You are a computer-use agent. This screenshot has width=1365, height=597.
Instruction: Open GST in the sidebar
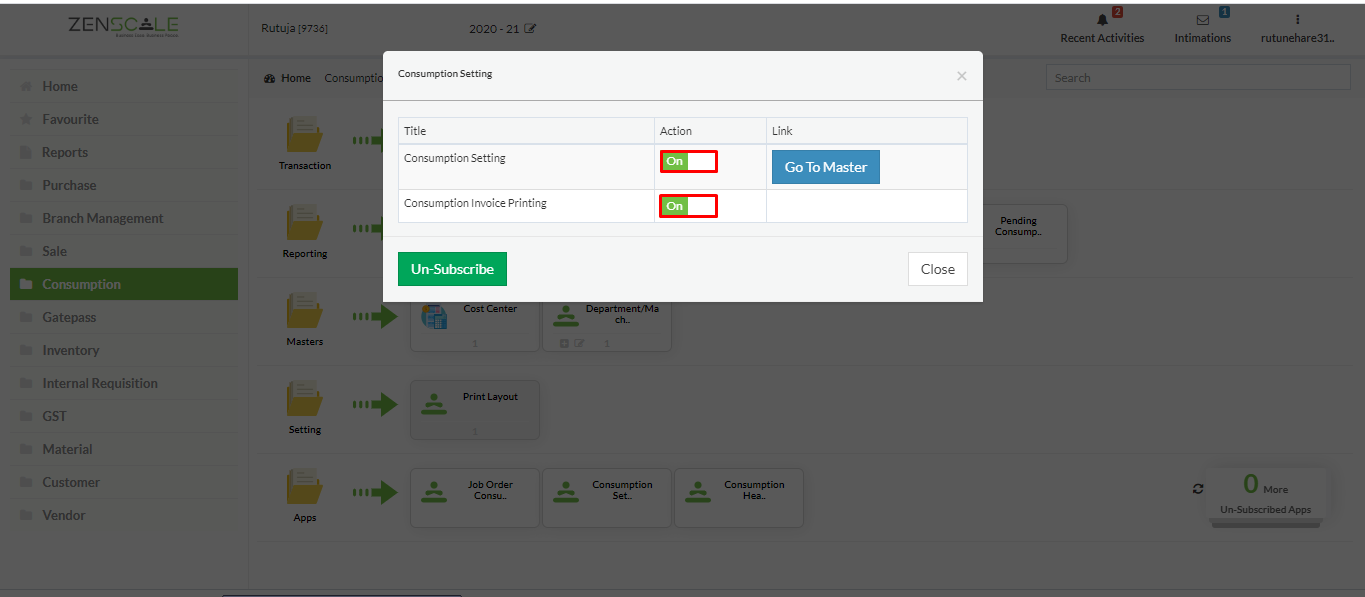[x=124, y=416]
